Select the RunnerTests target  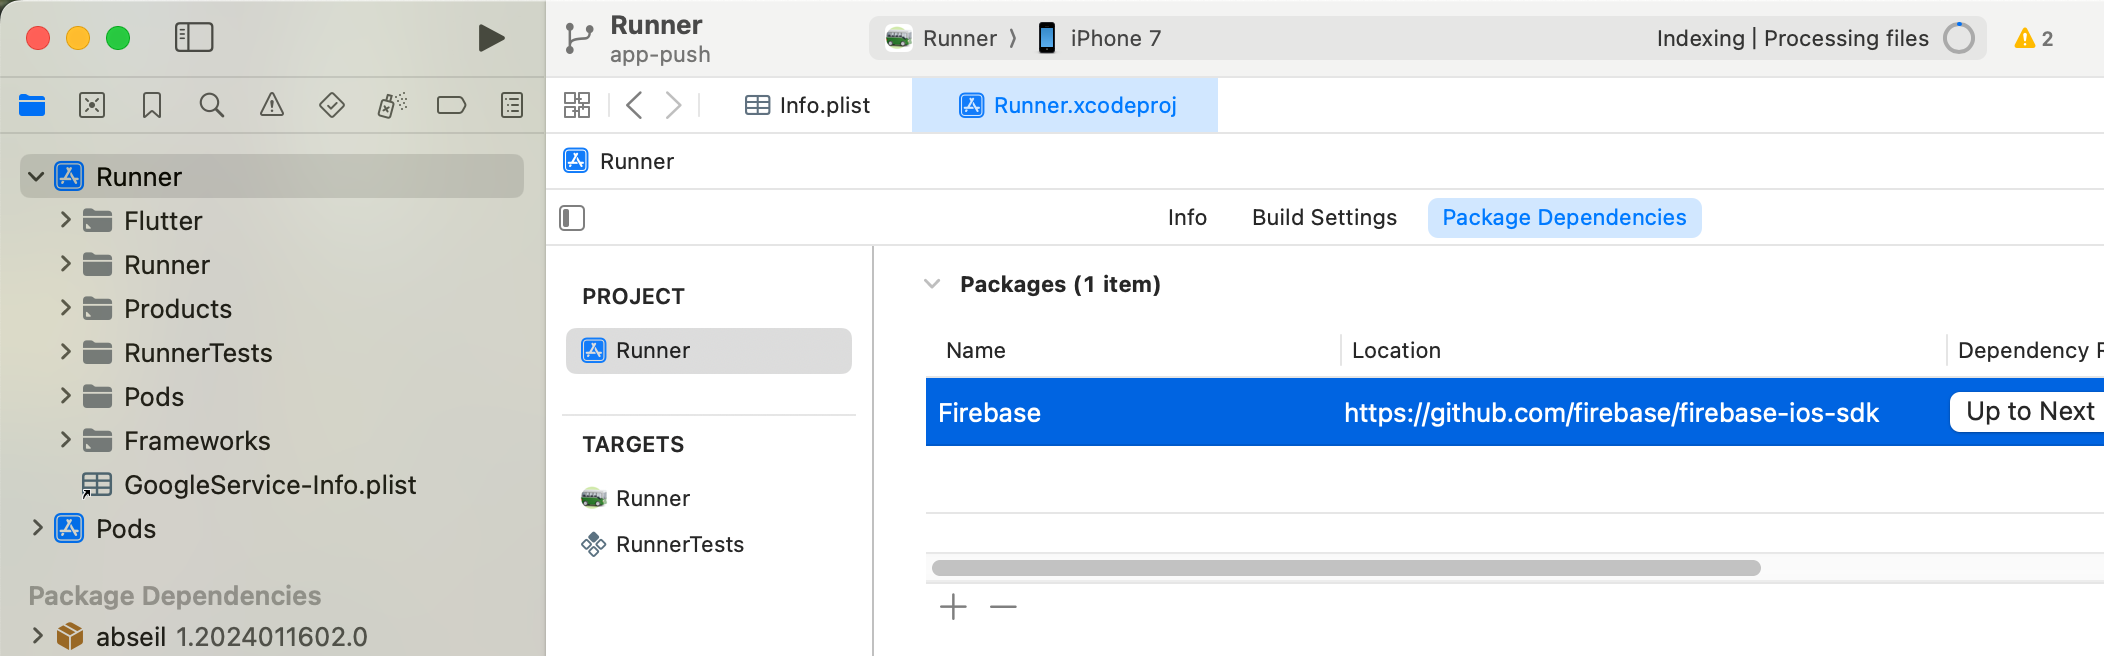(663, 544)
